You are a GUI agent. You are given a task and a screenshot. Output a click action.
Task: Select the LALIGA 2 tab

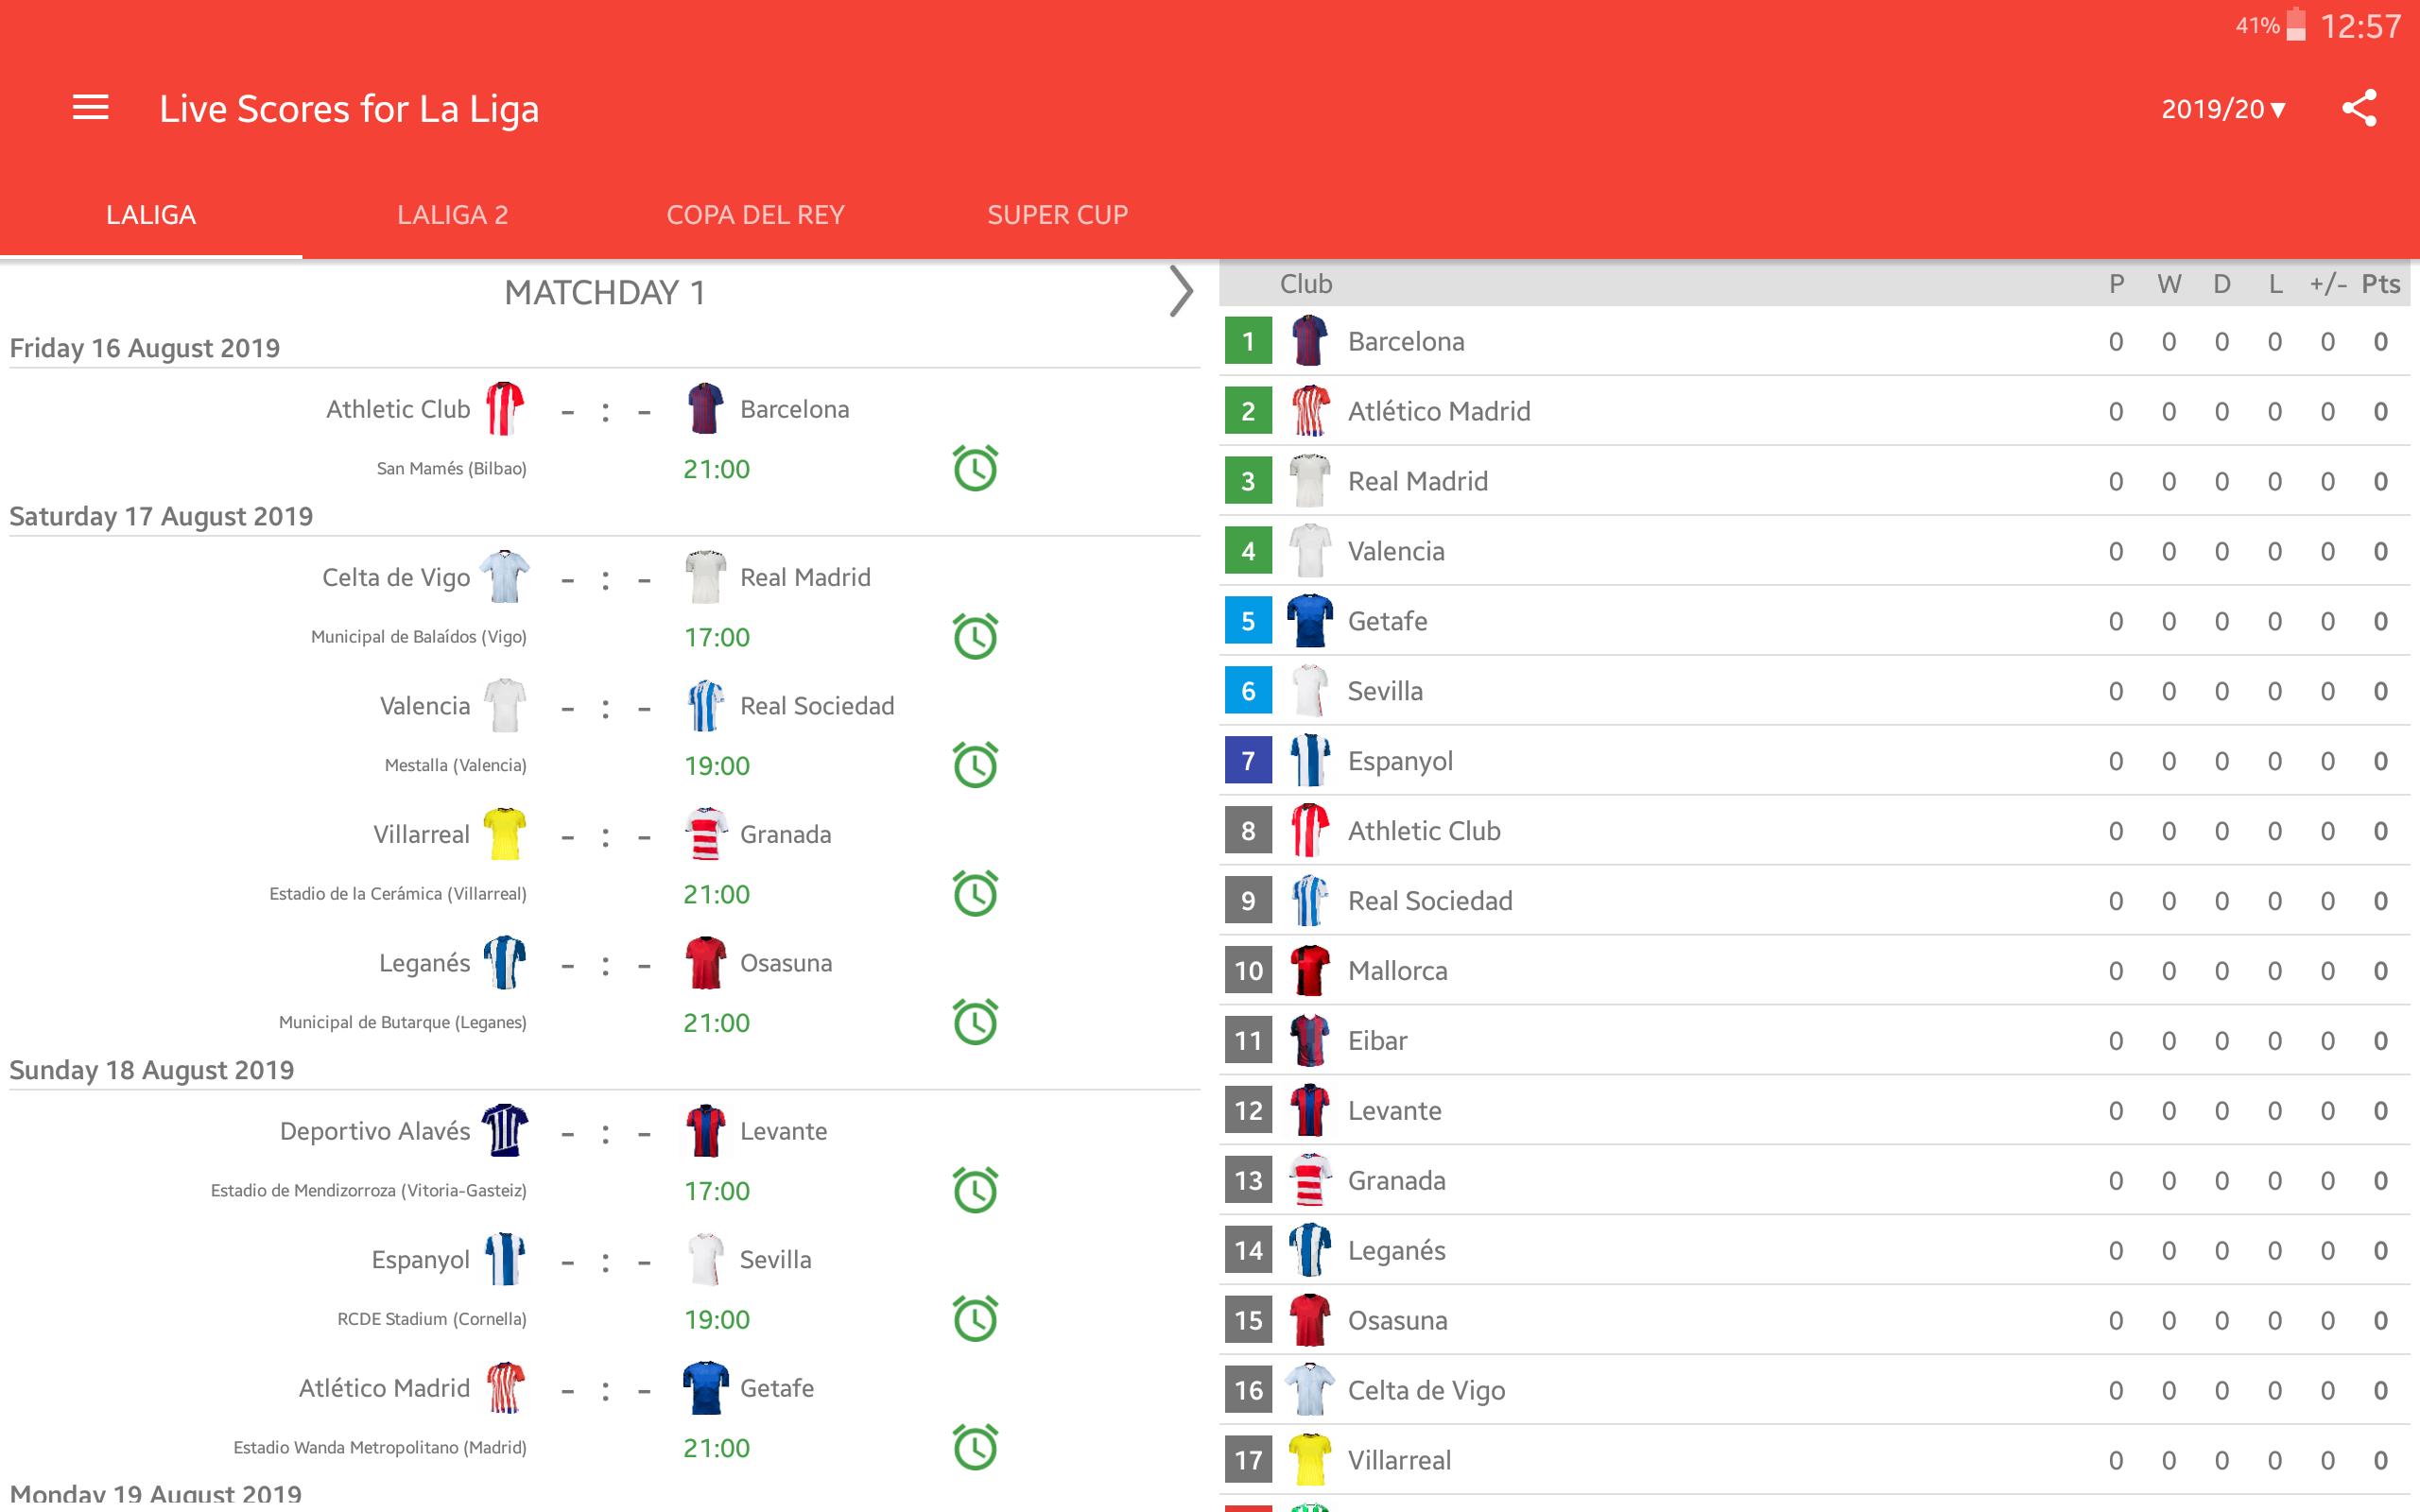[x=453, y=213]
